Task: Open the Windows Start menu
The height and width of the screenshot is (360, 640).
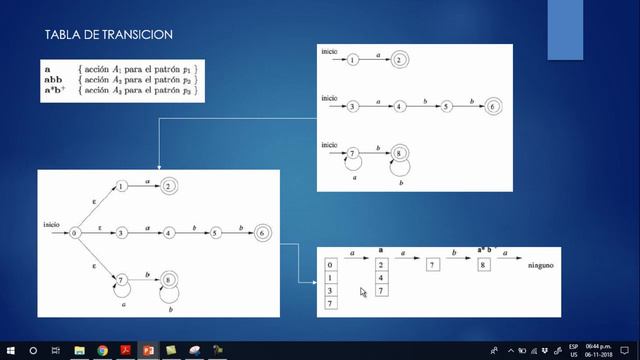Action: pos(11,350)
